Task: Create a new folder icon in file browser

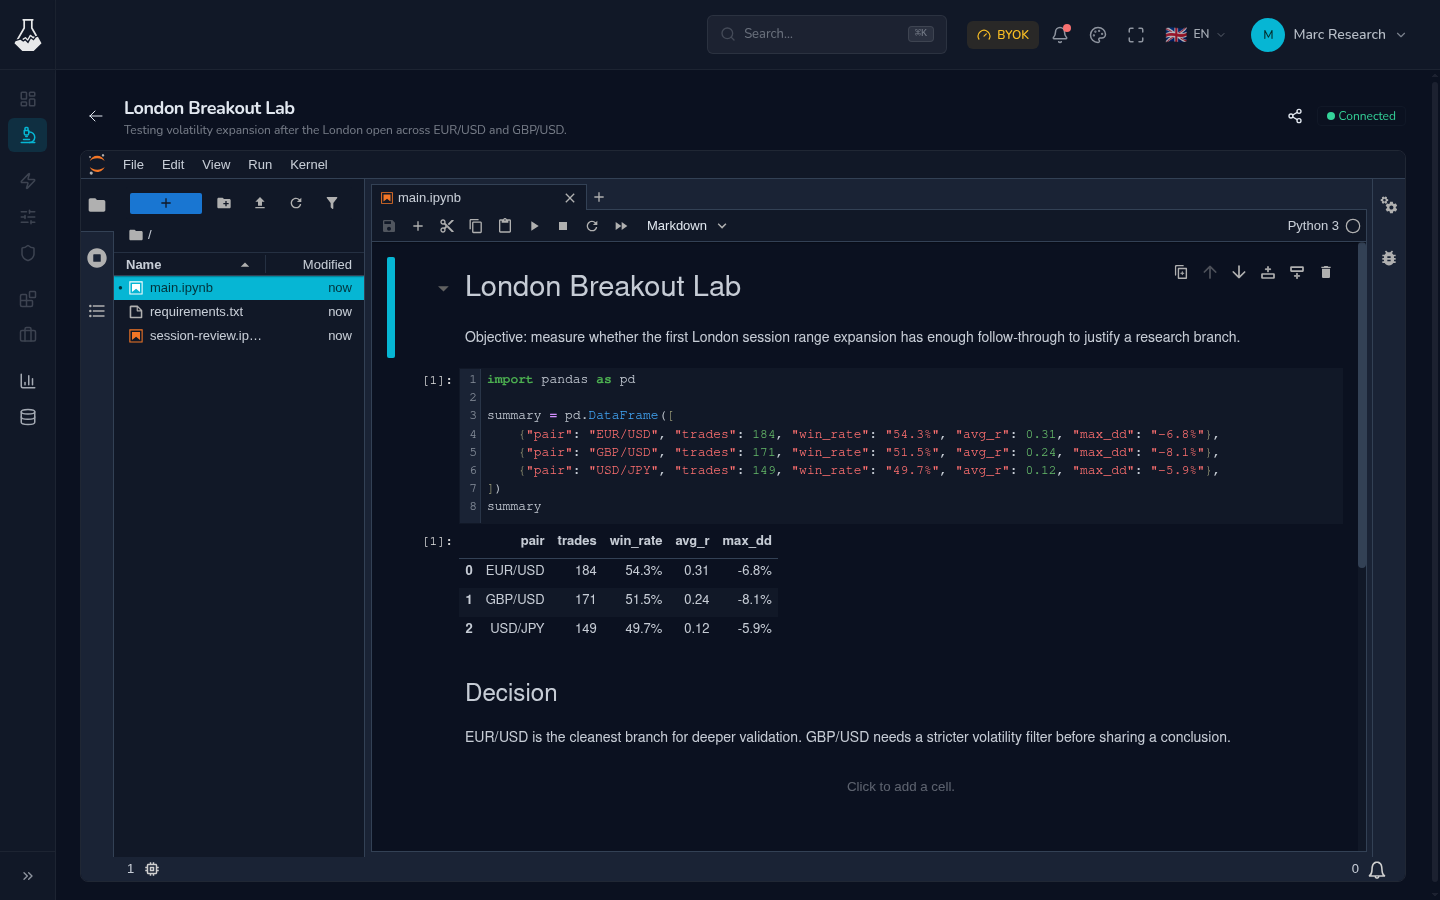Action: pyautogui.click(x=224, y=203)
